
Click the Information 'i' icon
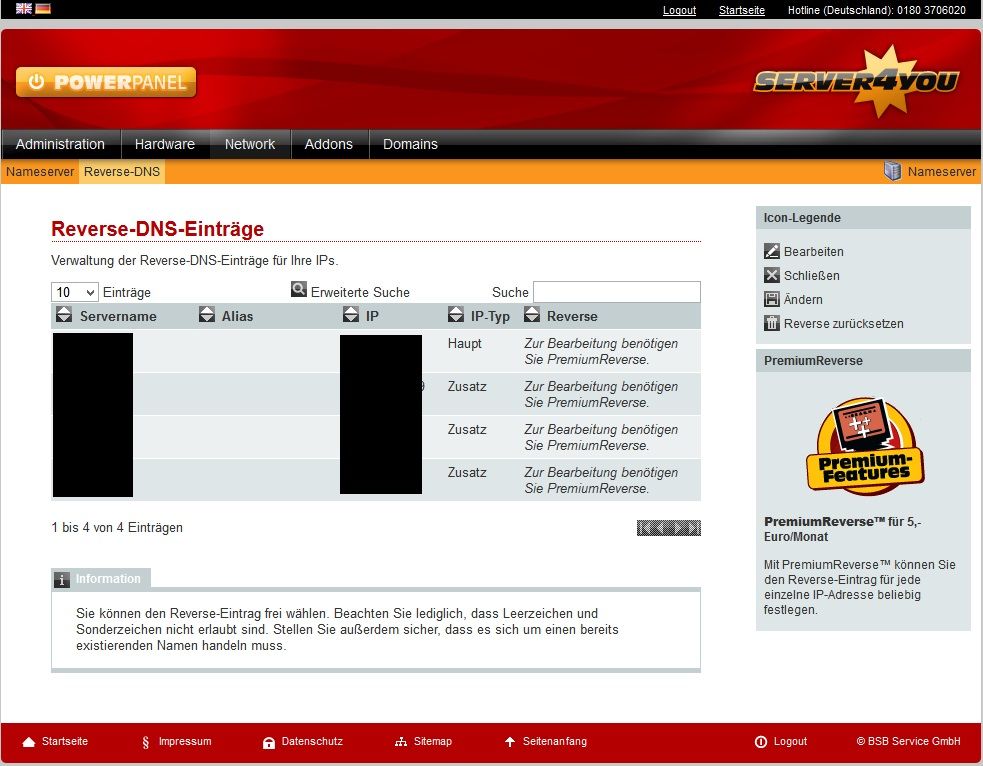(62, 579)
